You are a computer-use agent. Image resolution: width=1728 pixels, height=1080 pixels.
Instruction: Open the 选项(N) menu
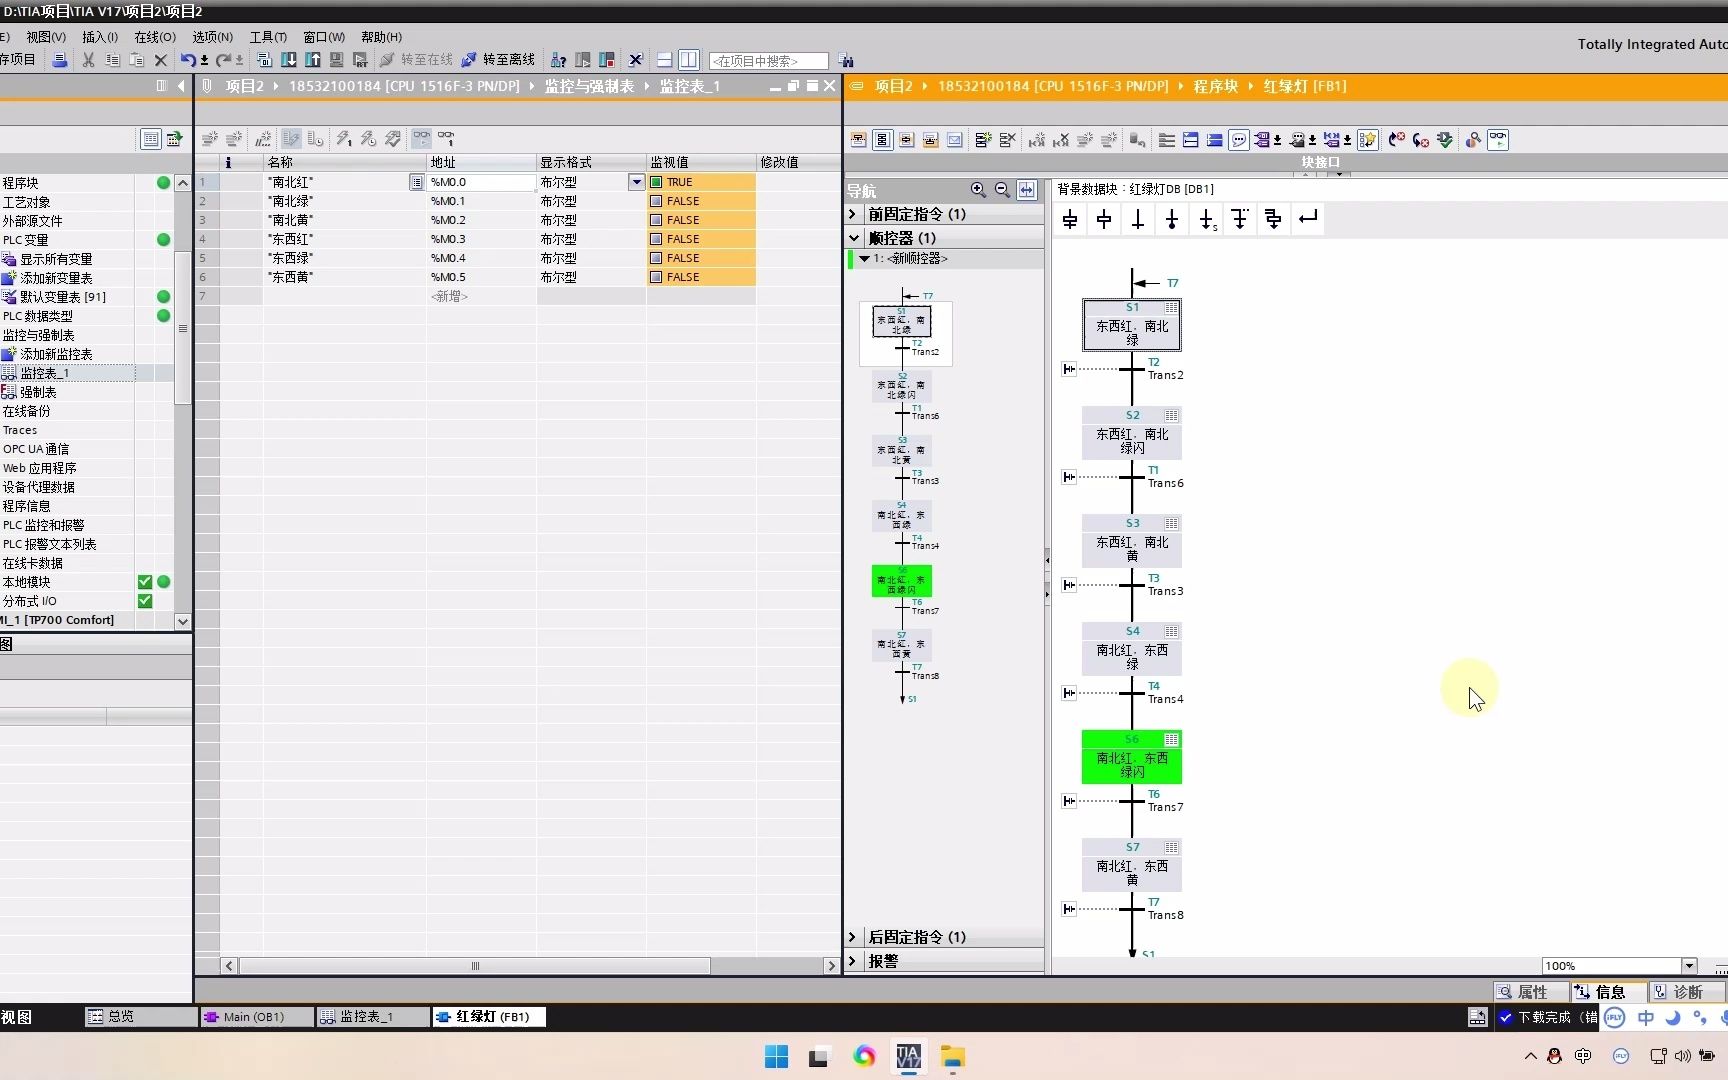[x=212, y=37]
